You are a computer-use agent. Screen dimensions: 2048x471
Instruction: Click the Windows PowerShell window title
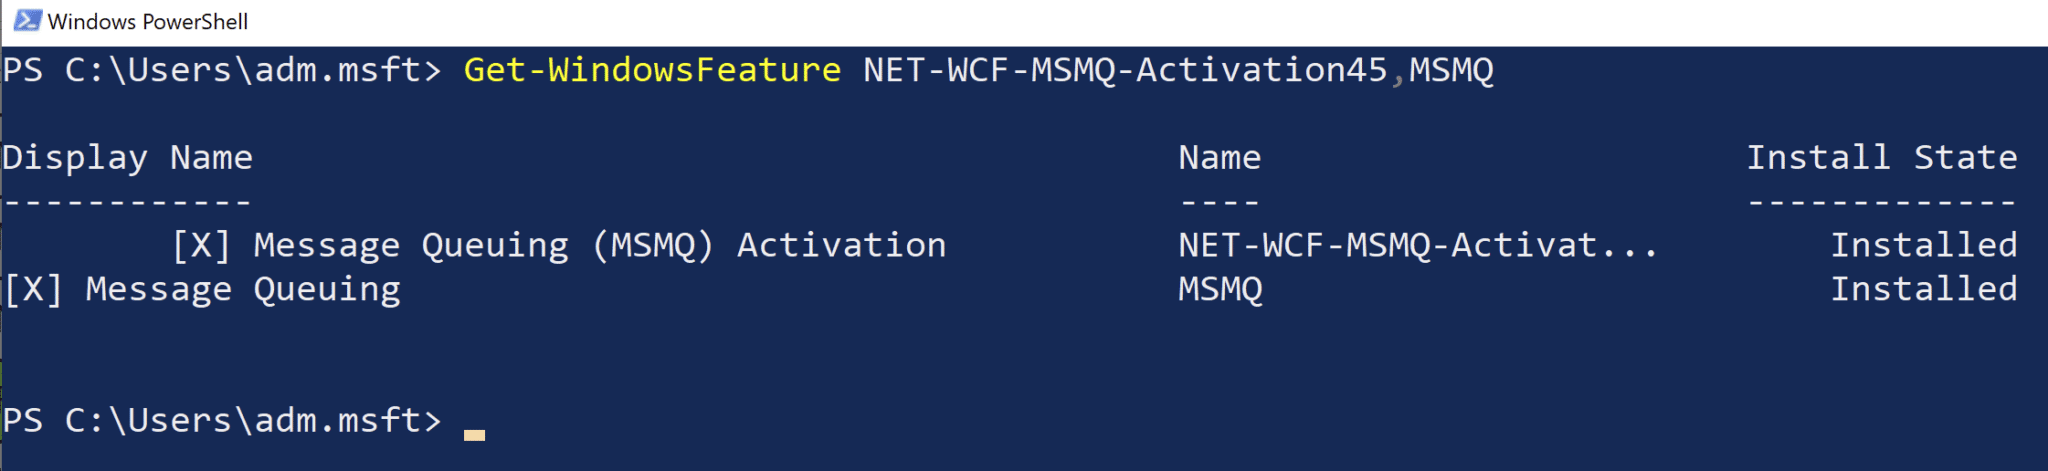pos(148,22)
